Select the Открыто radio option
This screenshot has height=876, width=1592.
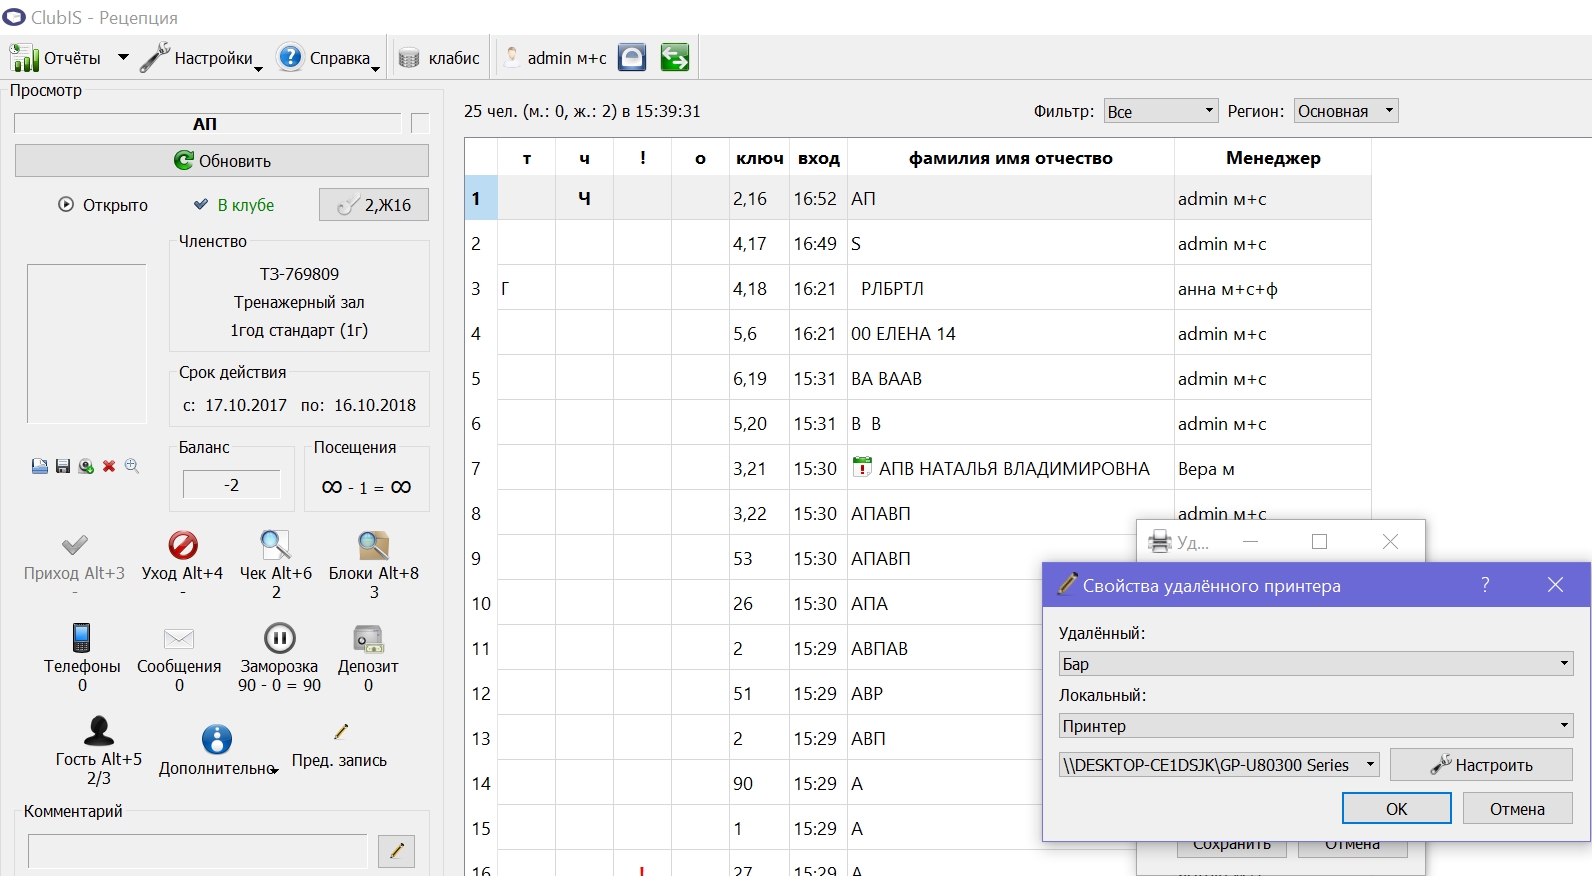[103, 205]
